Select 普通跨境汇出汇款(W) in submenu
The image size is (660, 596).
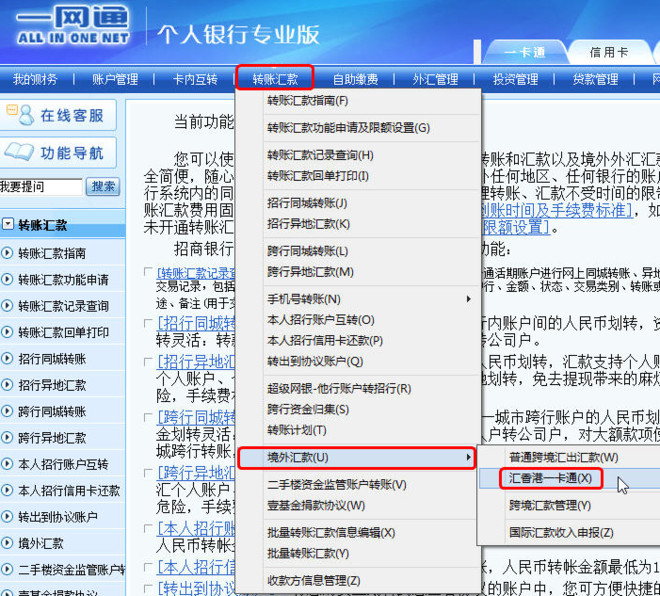pos(564,457)
